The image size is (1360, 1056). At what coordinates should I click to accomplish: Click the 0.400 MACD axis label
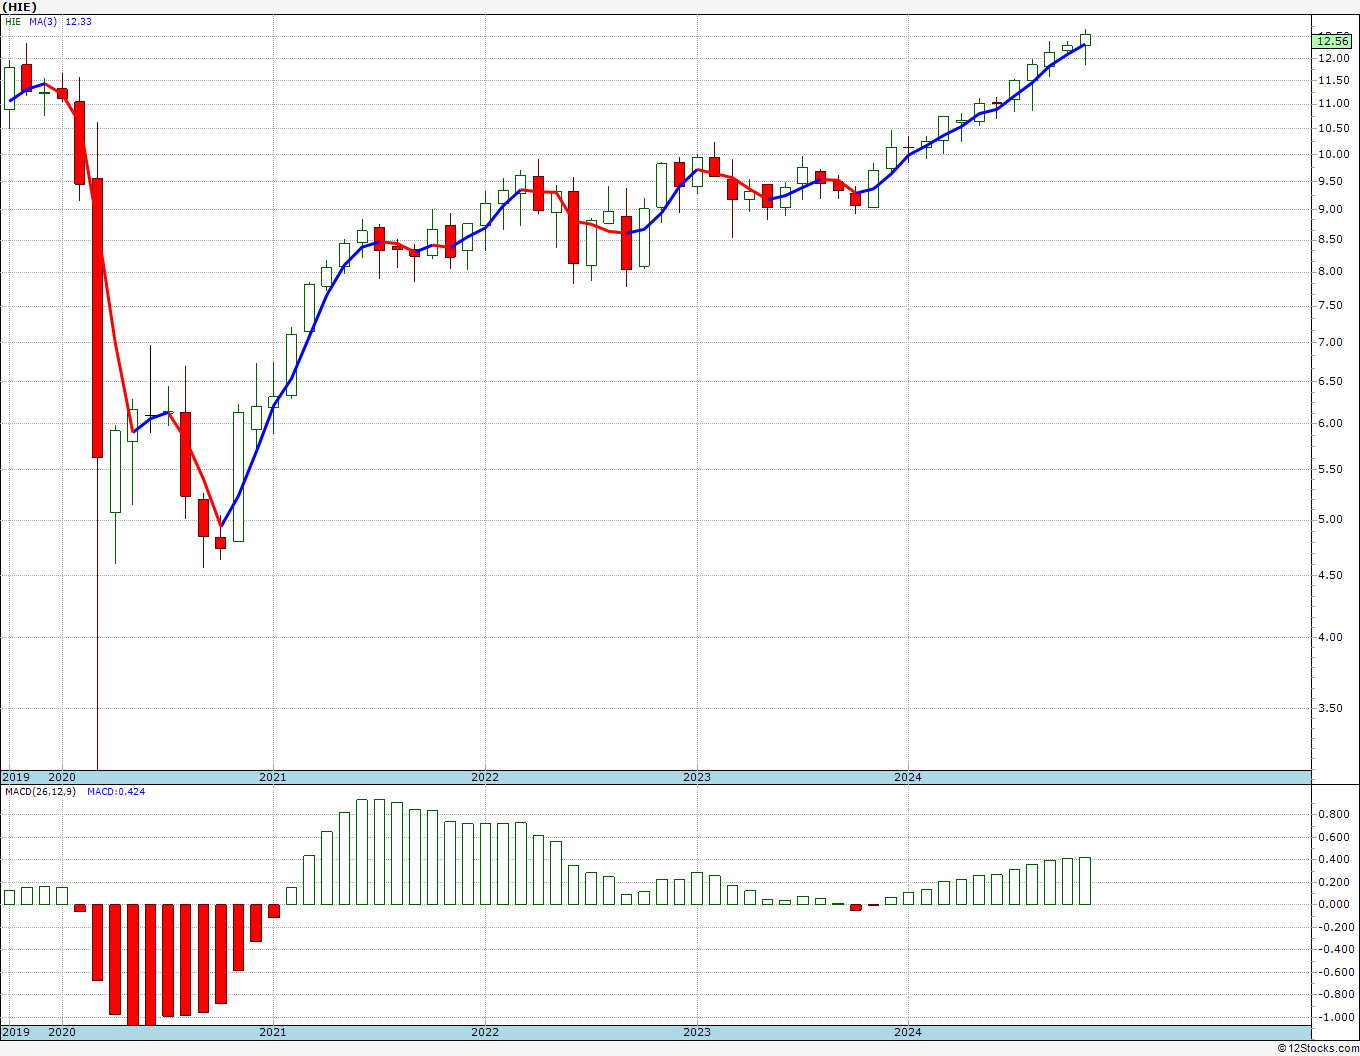click(x=1335, y=859)
